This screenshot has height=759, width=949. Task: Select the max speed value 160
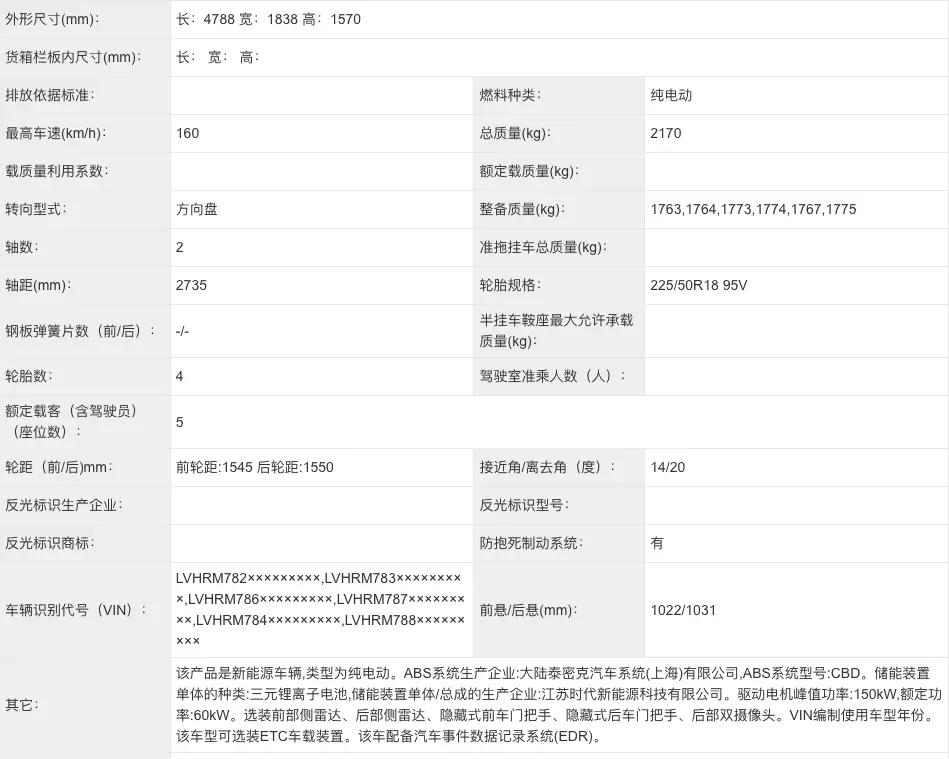(x=188, y=133)
